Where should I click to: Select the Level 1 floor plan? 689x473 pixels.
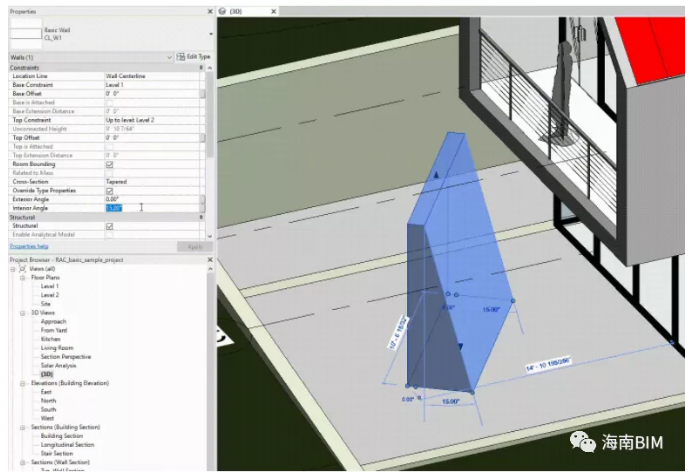50,286
